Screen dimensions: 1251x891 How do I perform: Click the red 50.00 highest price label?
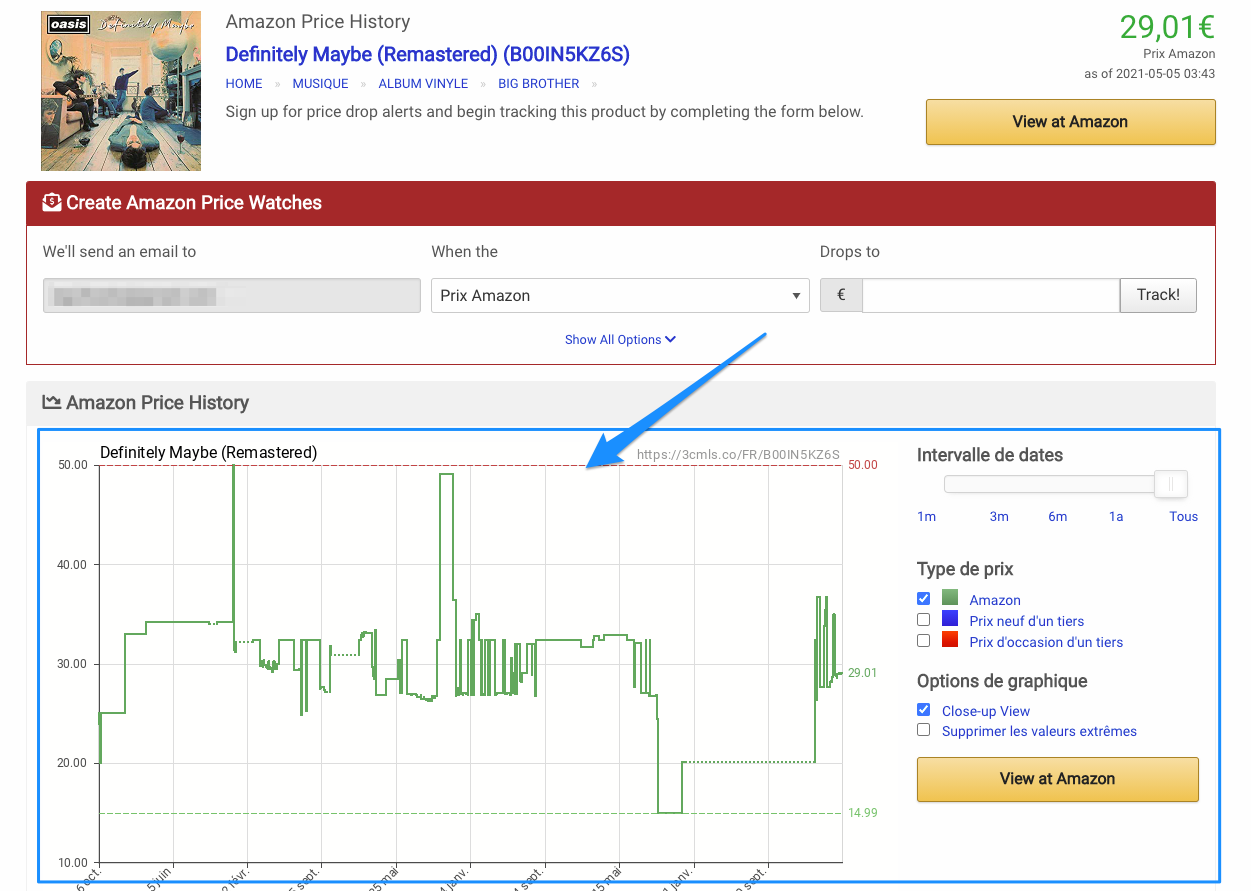point(863,465)
